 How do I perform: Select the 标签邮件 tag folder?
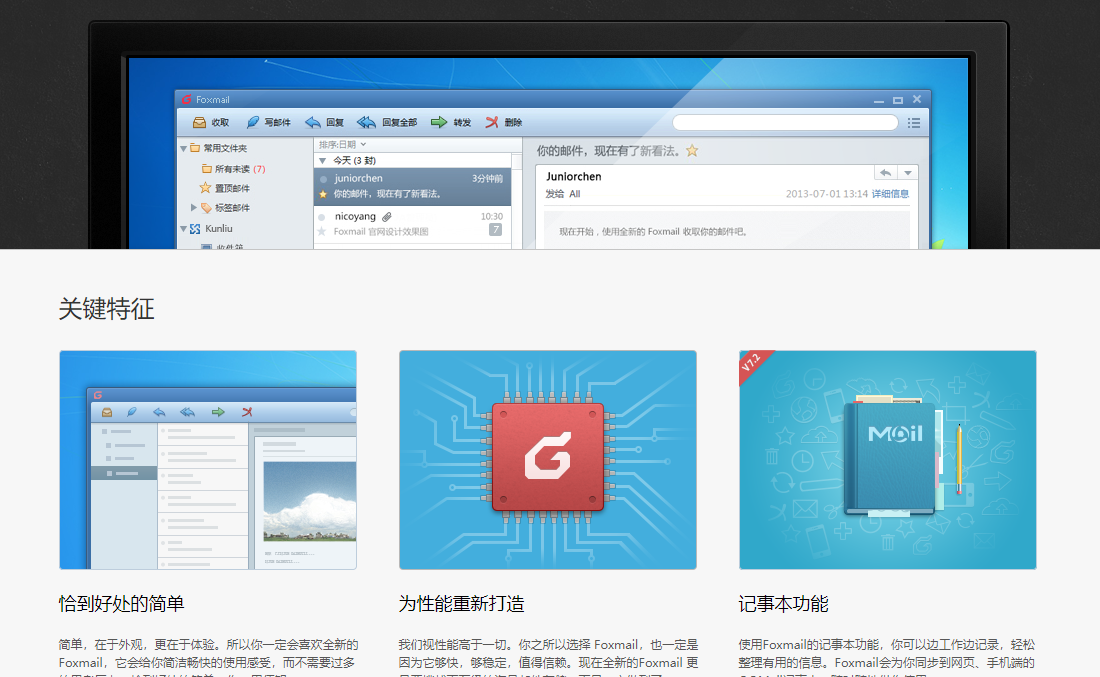point(225,208)
